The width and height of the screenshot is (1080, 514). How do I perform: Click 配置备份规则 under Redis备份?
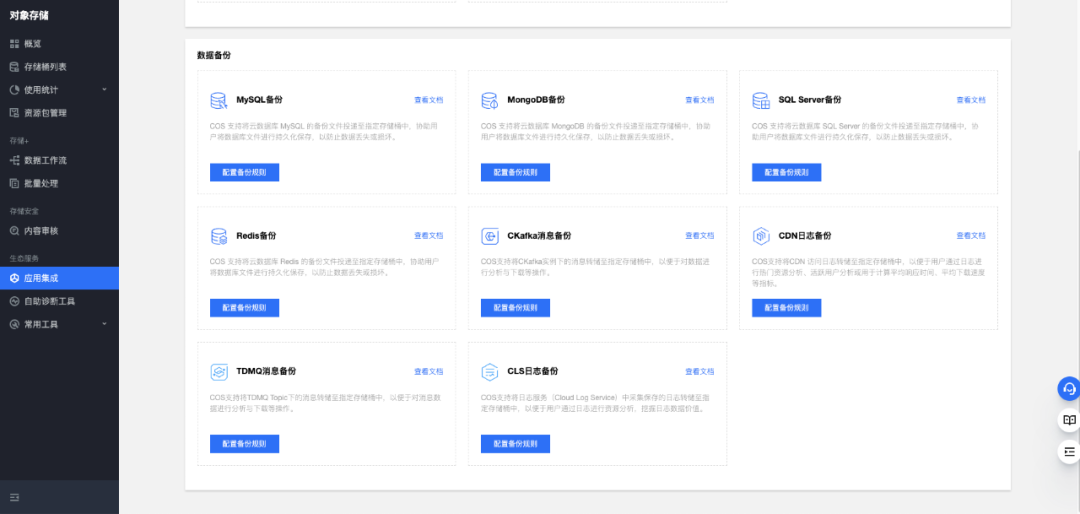[x=244, y=308]
